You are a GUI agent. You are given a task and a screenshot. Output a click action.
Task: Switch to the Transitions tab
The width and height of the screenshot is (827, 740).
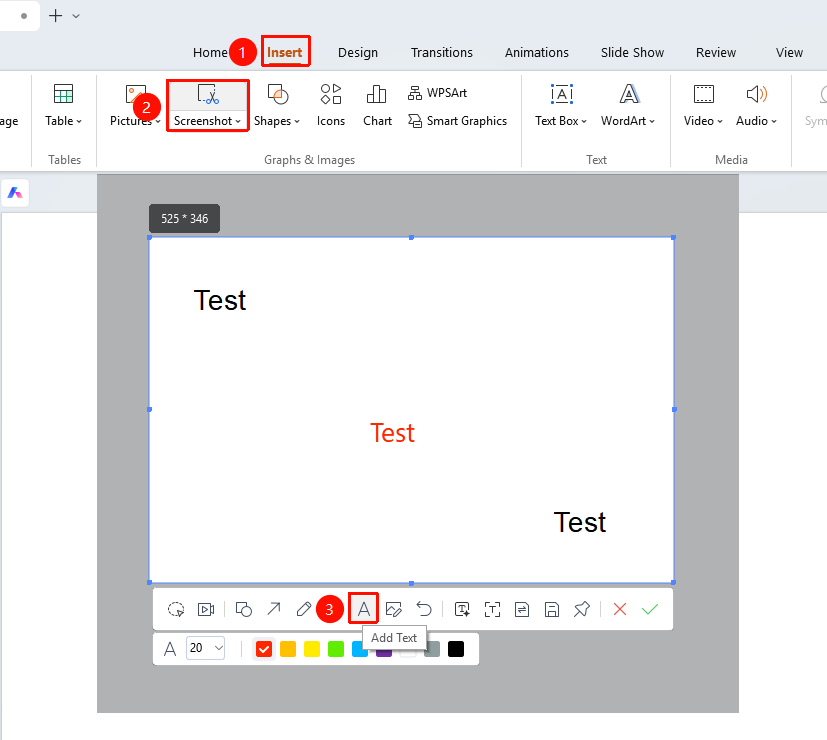[x=441, y=52]
